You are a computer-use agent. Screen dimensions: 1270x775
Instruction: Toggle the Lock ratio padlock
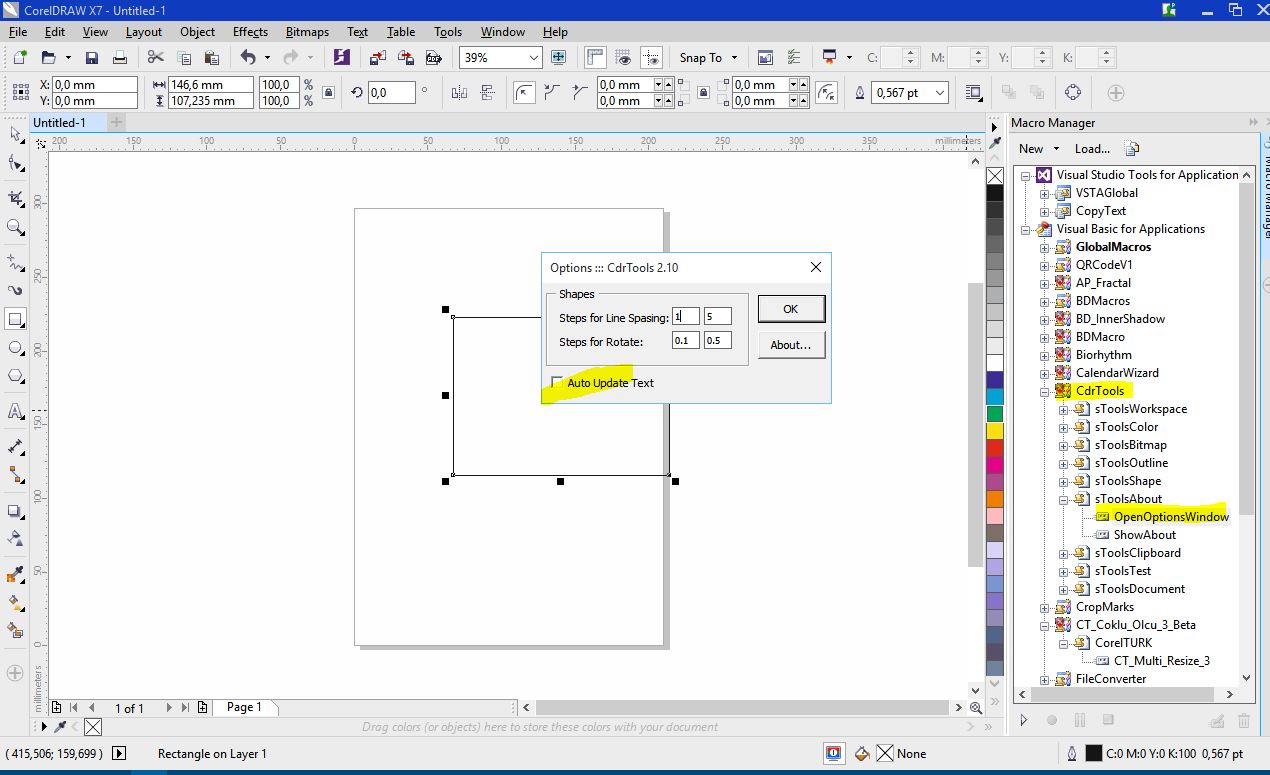(x=328, y=93)
